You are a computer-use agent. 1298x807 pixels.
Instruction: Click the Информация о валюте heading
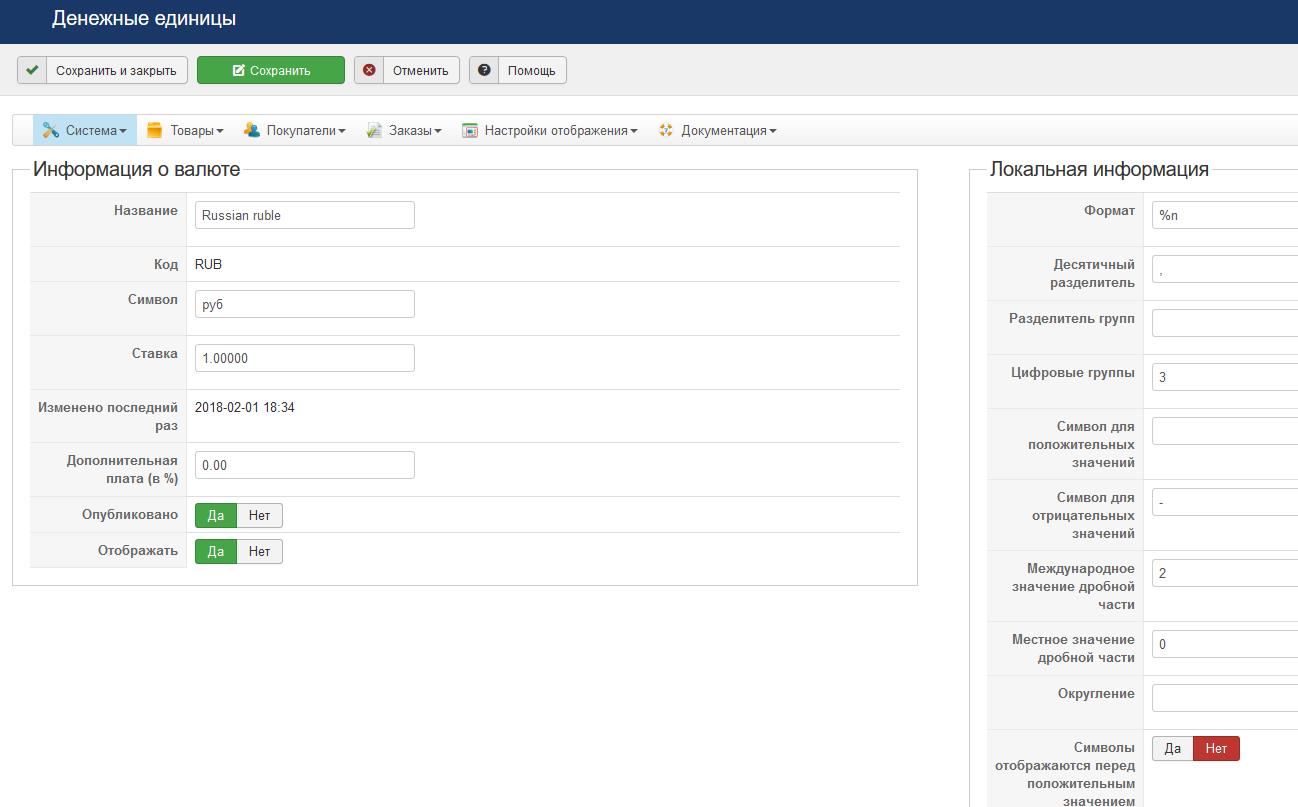pyautogui.click(x=137, y=170)
